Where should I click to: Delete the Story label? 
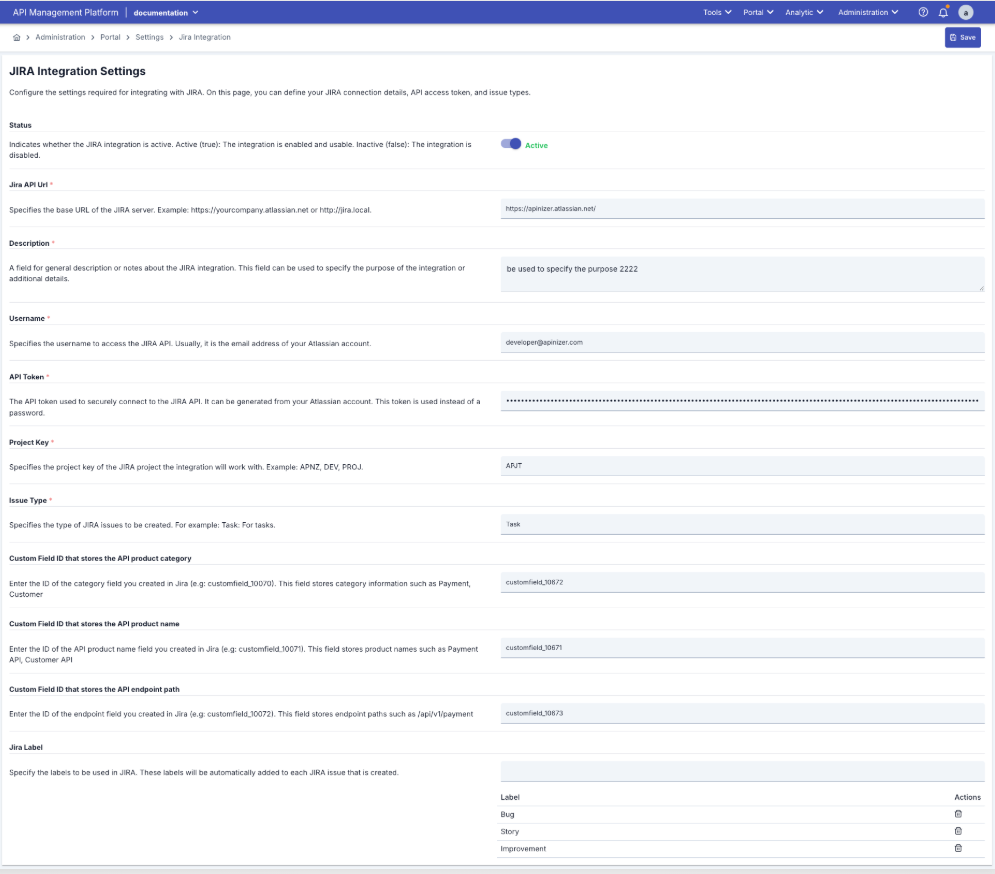(x=958, y=831)
